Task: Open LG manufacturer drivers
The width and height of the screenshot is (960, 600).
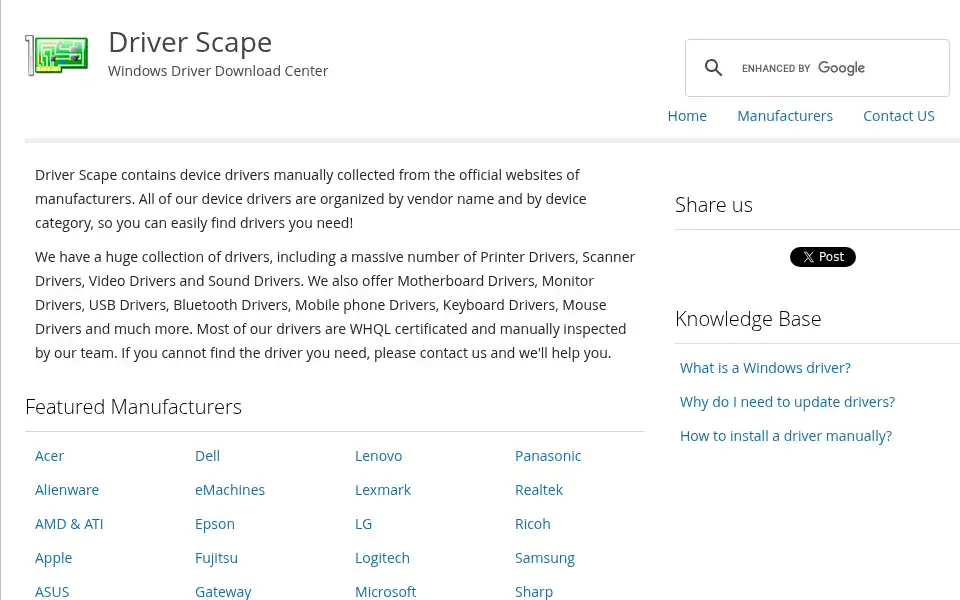Action: [x=363, y=524]
